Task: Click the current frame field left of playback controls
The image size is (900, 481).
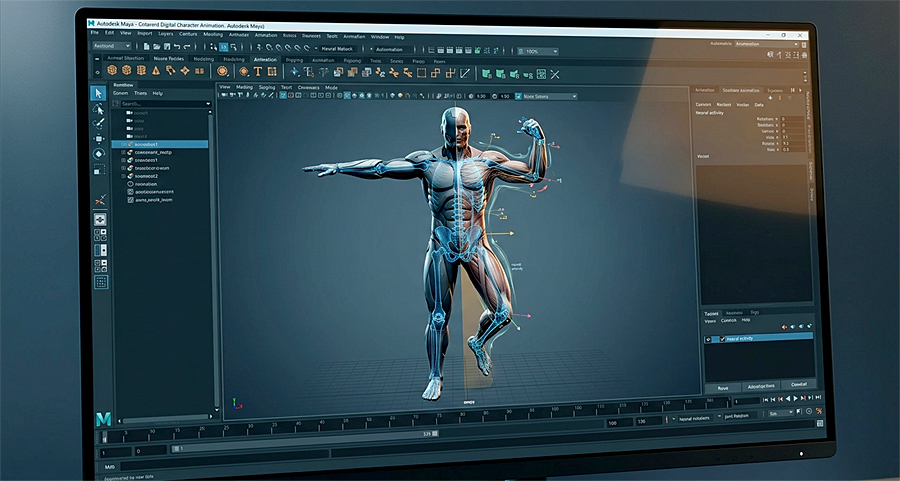Action: tap(746, 401)
